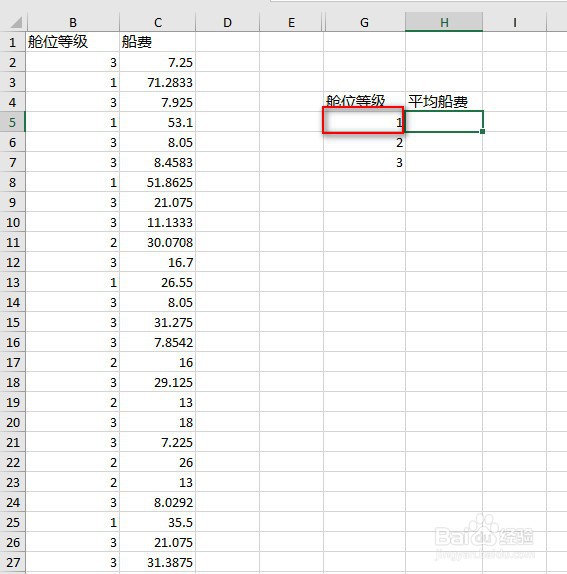Select empty cell H7 for average fare
Viewport: 567px width, 574px height.
444,162
